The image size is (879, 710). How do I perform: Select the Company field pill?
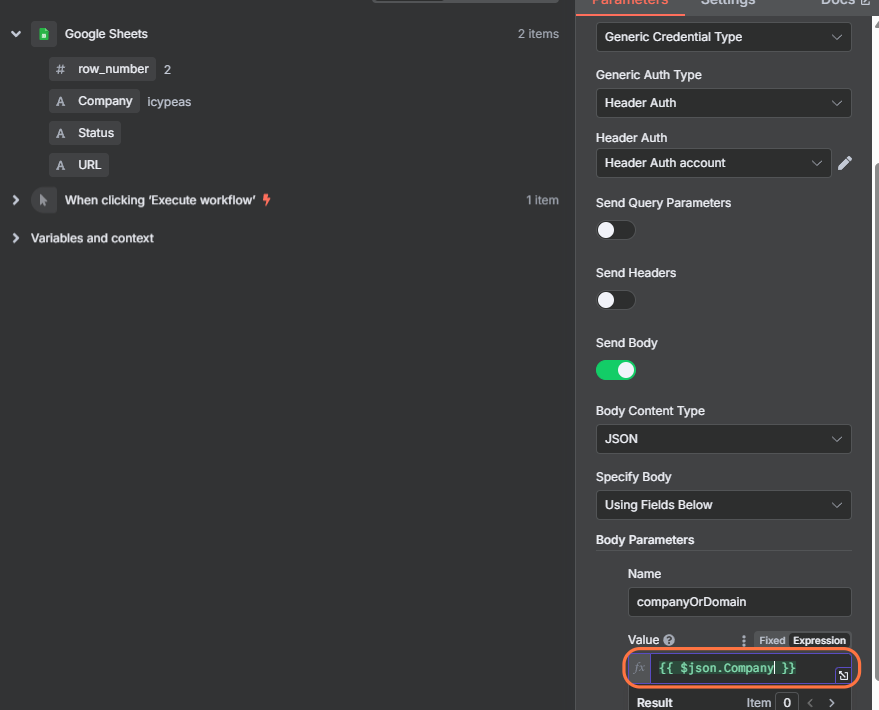(94, 101)
